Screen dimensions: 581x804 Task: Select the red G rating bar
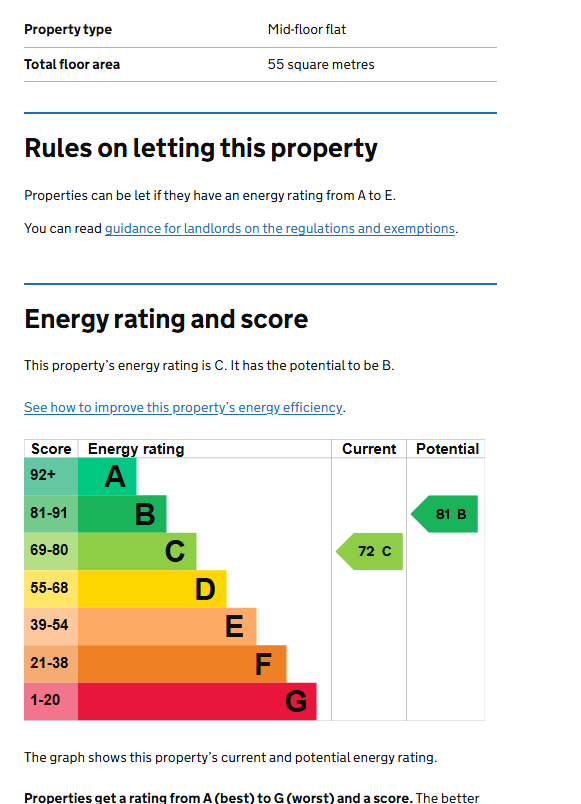(x=197, y=701)
